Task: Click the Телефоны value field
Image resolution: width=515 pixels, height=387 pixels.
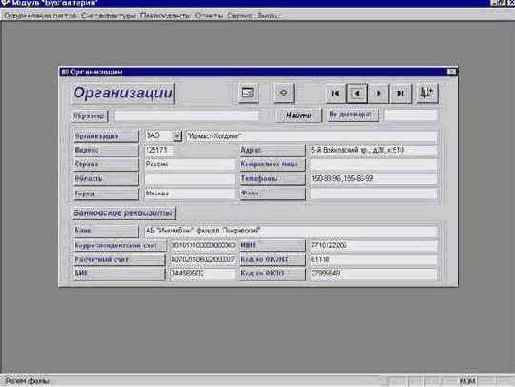Action: (x=373, y=179)
